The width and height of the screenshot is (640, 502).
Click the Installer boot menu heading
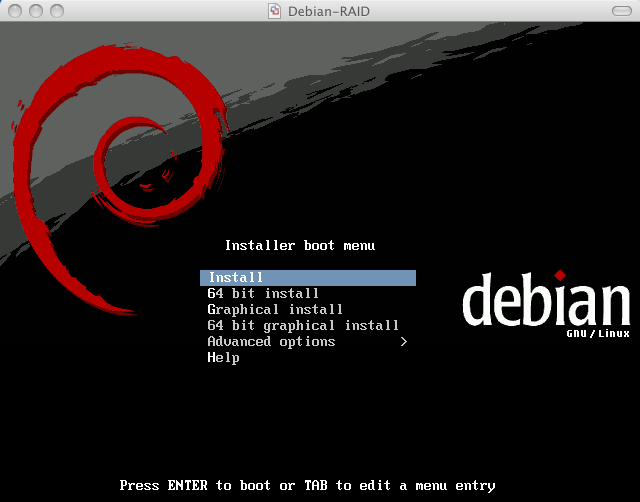(300, 245)
